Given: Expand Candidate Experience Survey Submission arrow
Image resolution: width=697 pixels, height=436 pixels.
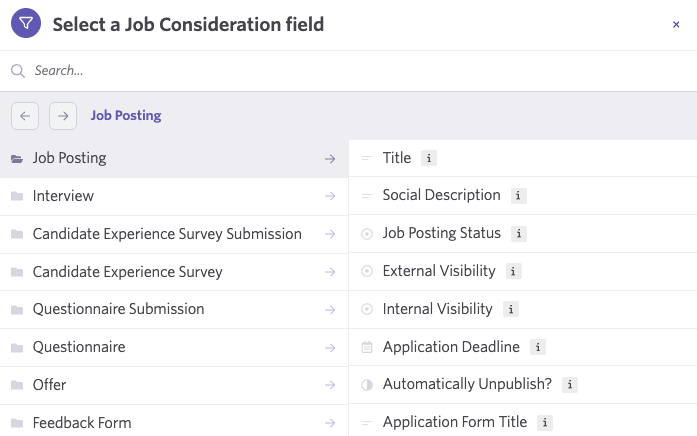Looking at the screenshot, I should (329, 234).
